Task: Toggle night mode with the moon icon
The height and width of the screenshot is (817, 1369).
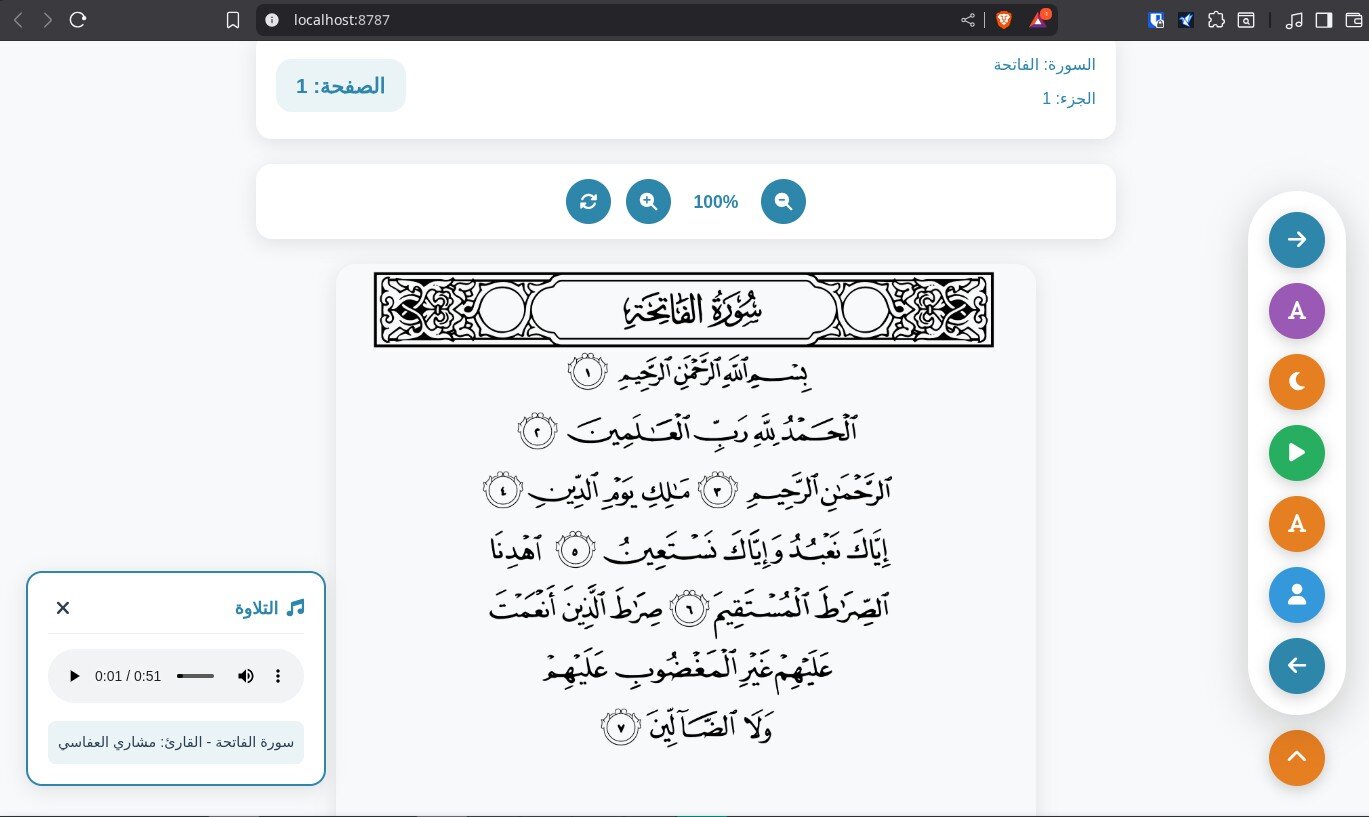Action: [1296, 382]
